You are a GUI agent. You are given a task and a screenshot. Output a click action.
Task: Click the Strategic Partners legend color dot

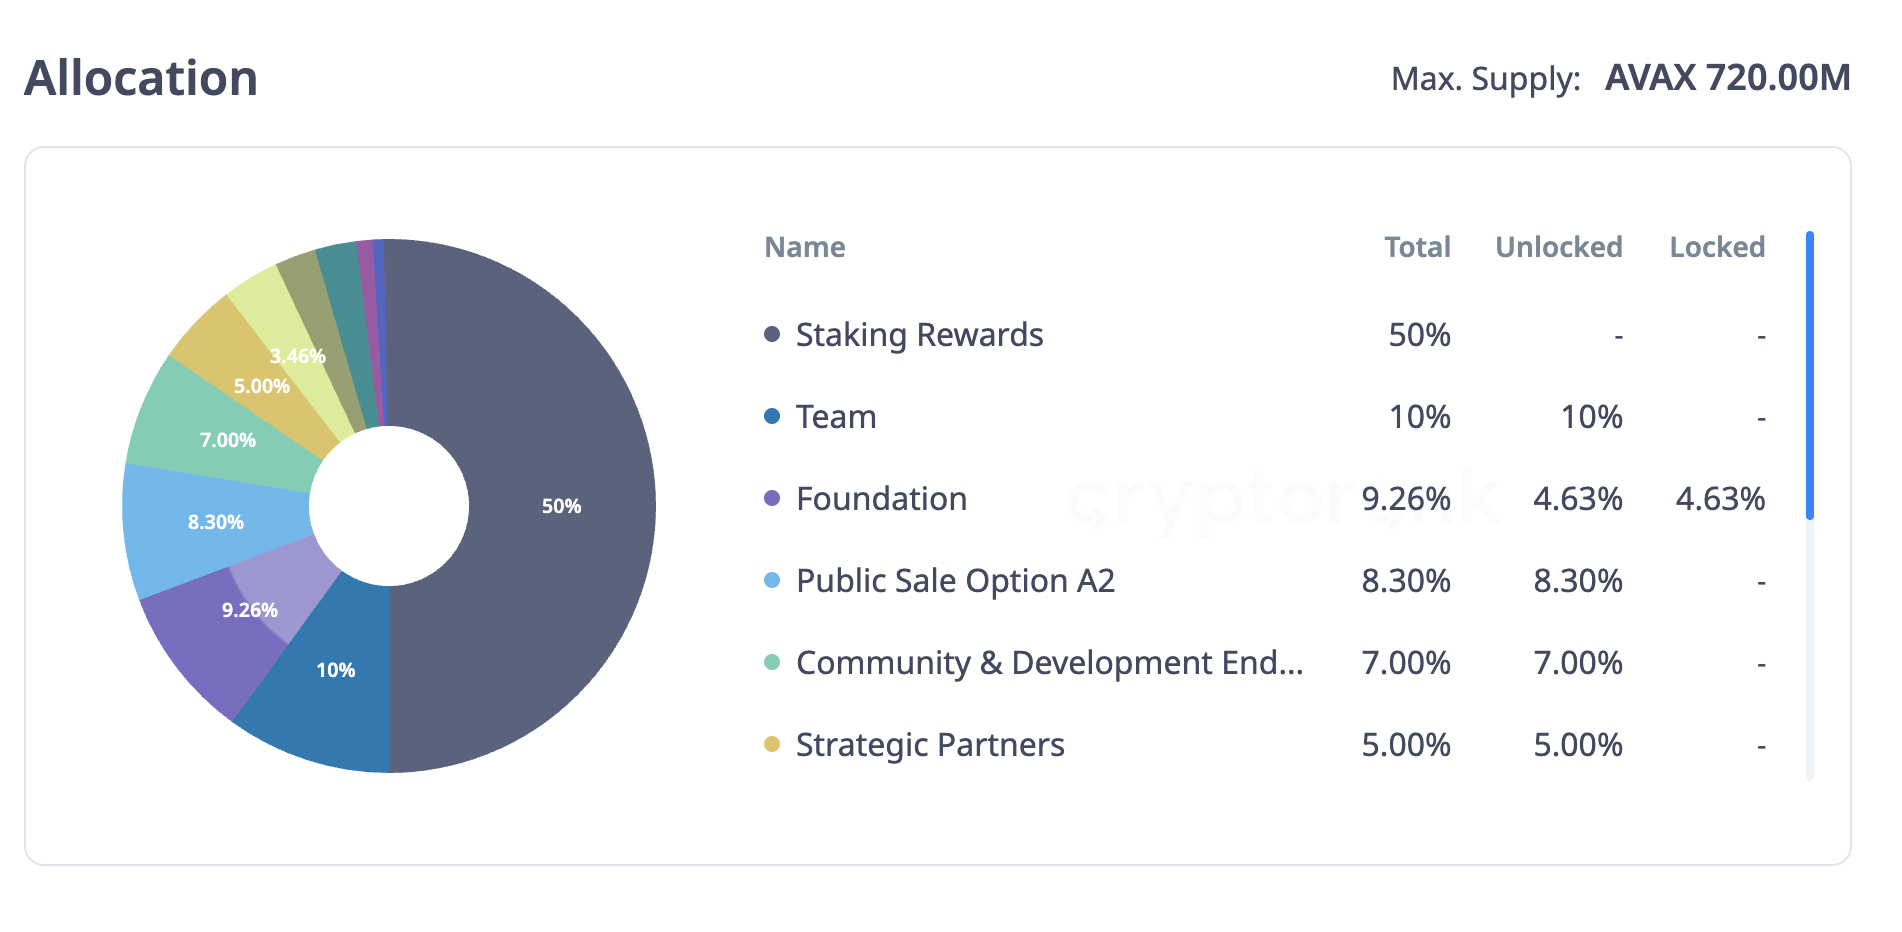point(772,744)
